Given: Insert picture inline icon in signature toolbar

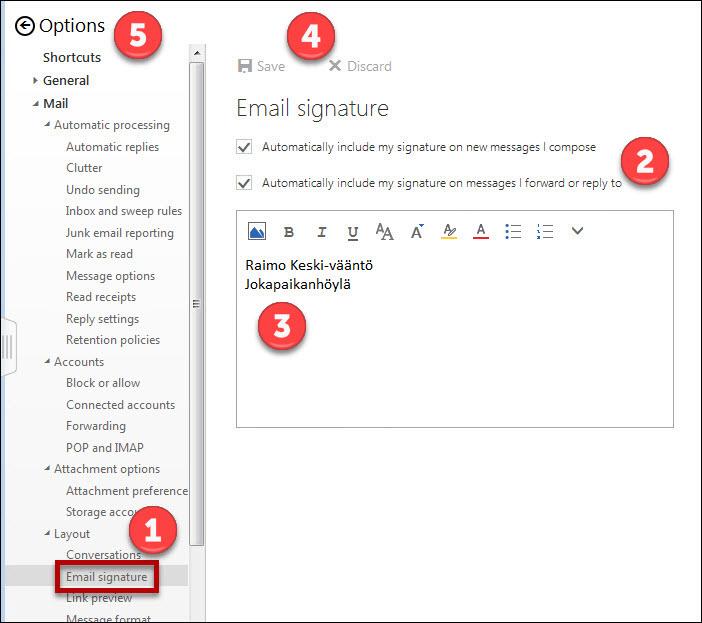Looking at the screenshot, I should coord(257,231).
